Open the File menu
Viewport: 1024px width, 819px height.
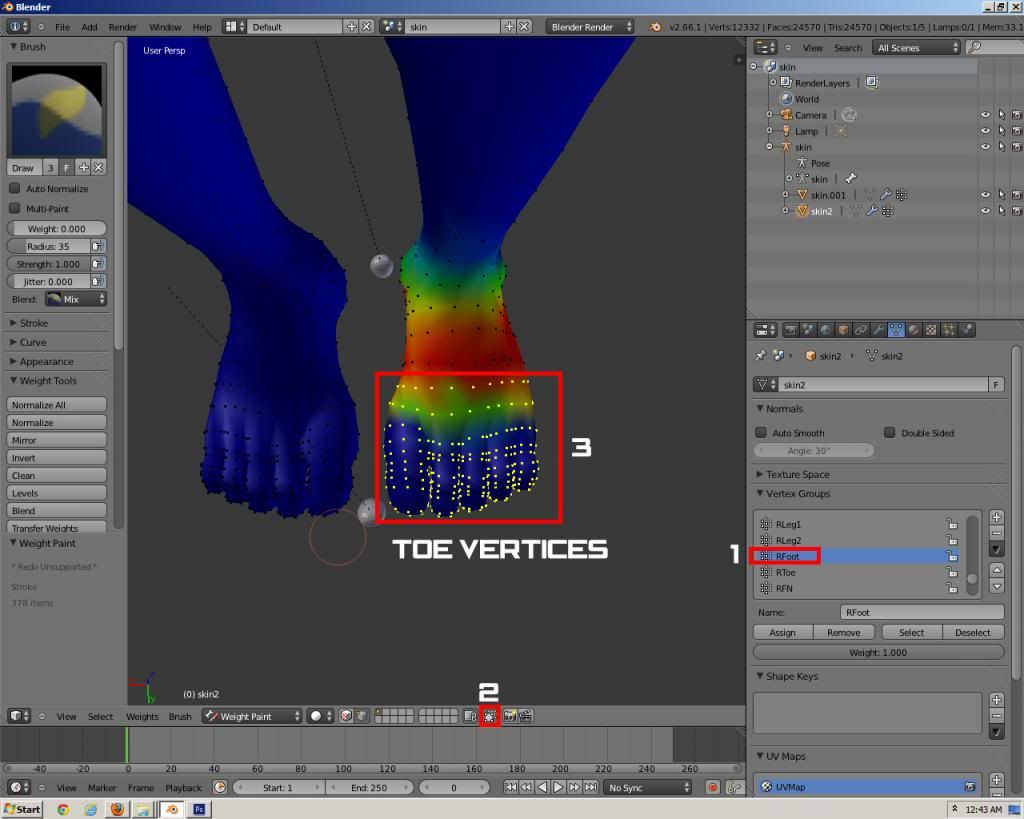coord(63,27)
